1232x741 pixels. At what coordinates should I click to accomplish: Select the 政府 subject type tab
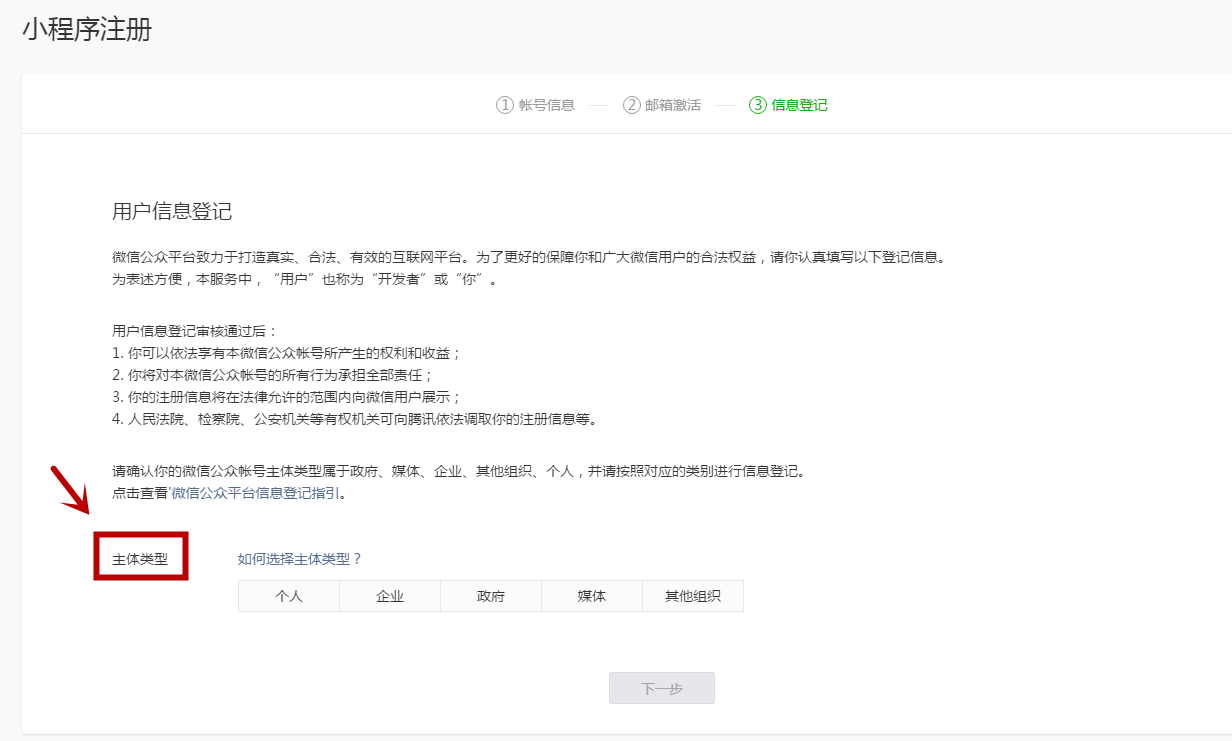coord(490,595)
